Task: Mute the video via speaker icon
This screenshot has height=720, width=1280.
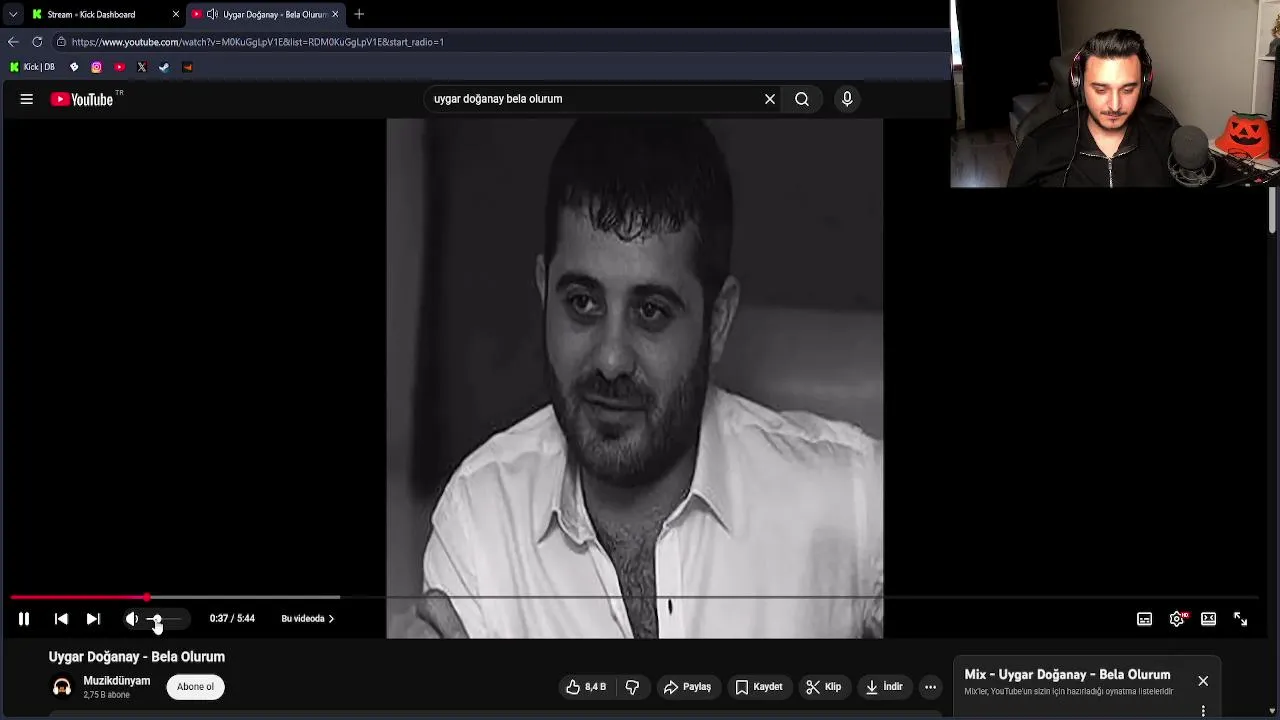Action: pos(131,619)
